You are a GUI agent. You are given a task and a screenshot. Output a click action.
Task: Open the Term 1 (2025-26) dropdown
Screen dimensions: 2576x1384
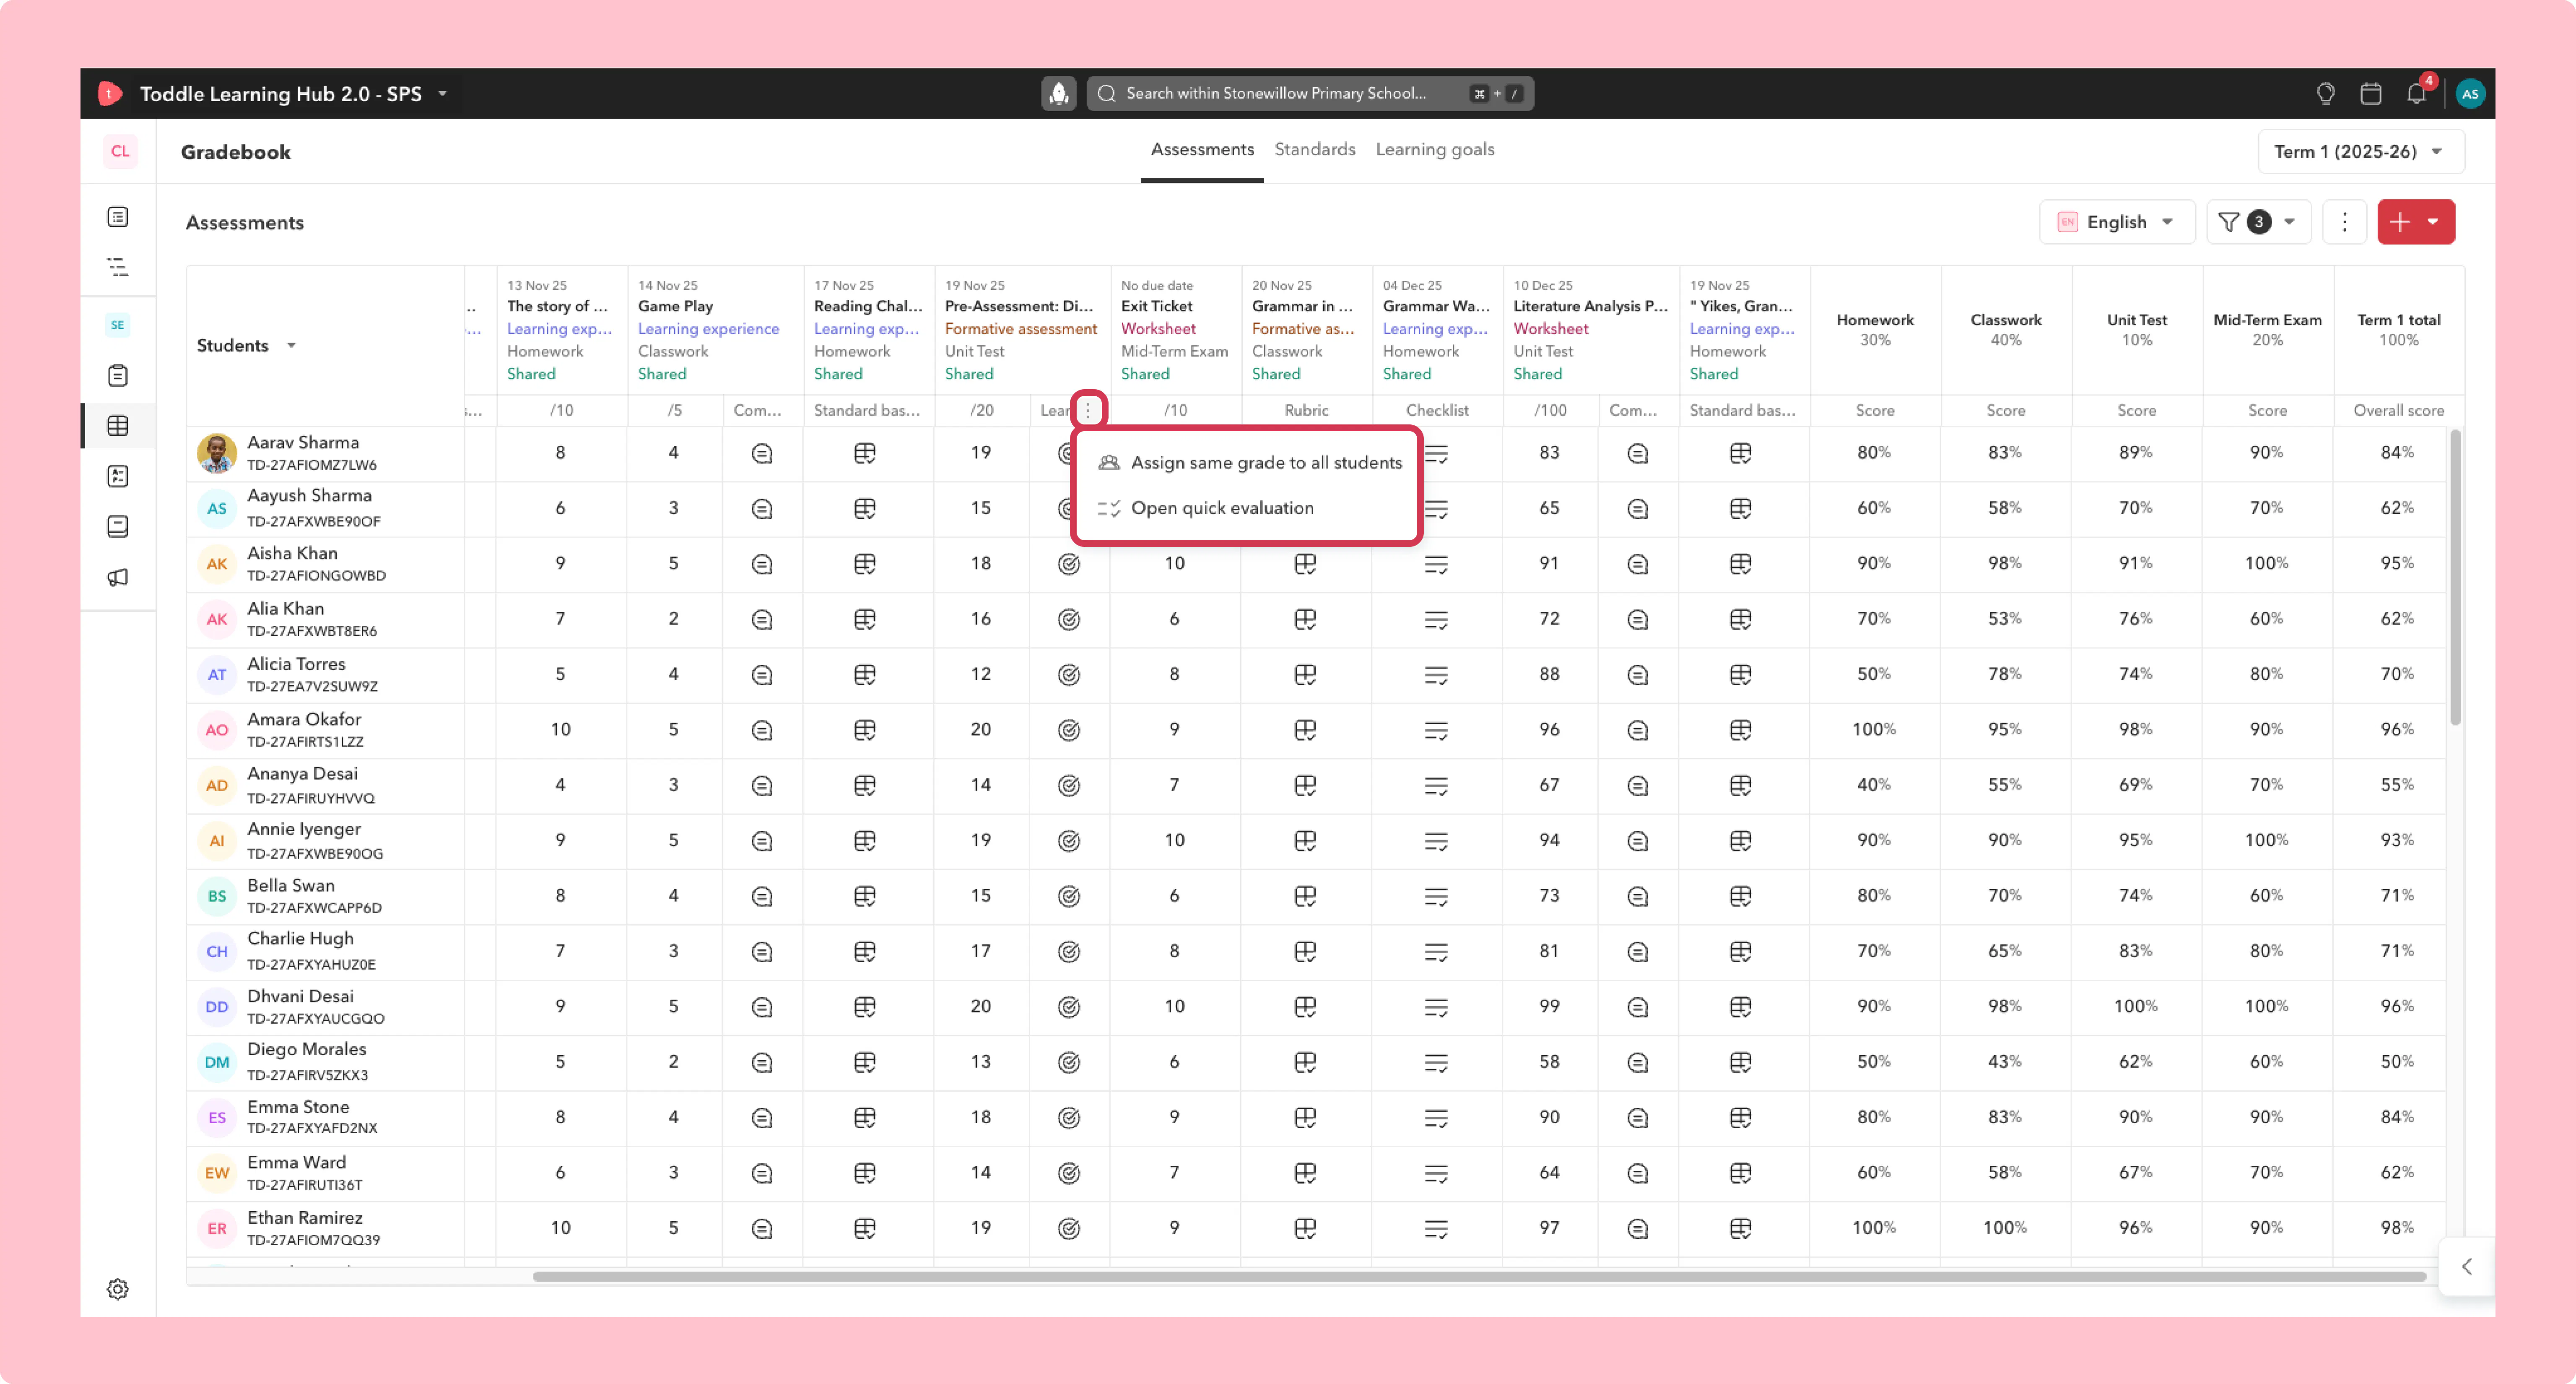point(2360,151)
